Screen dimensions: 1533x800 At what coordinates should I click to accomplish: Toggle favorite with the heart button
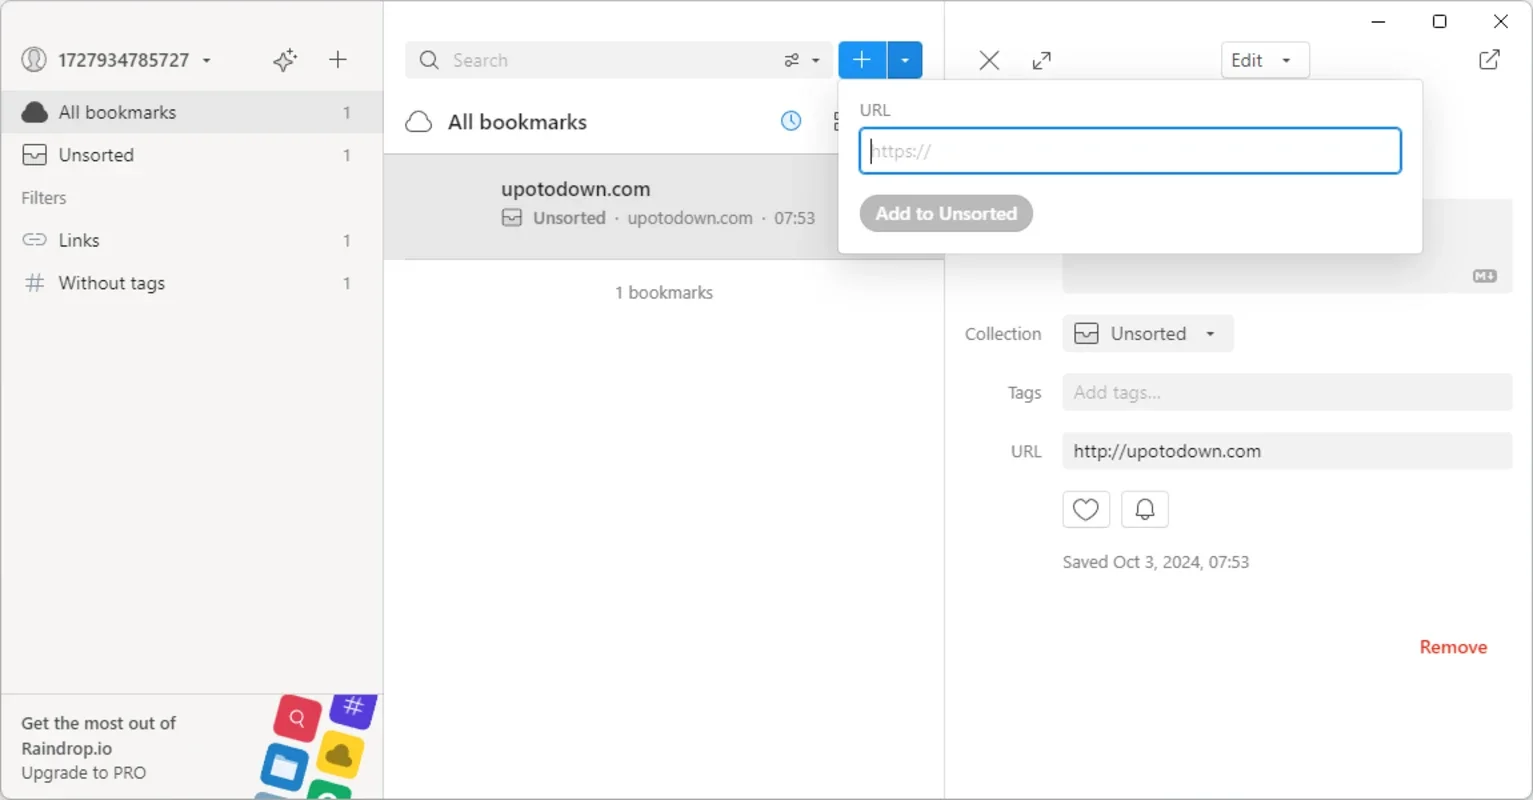tap(1086, 510)
